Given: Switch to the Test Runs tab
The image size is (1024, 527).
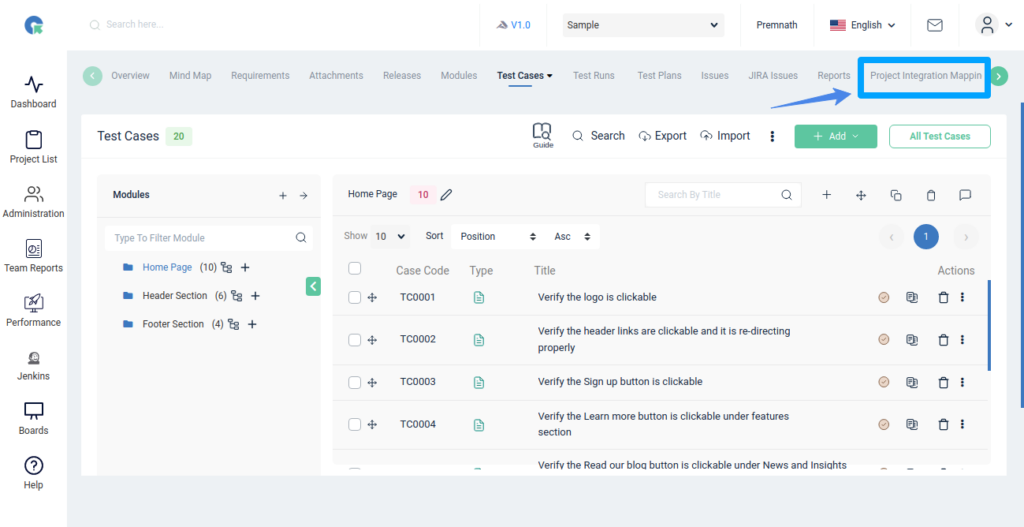Looking at the screenshot, I should (x=593, y=76).
